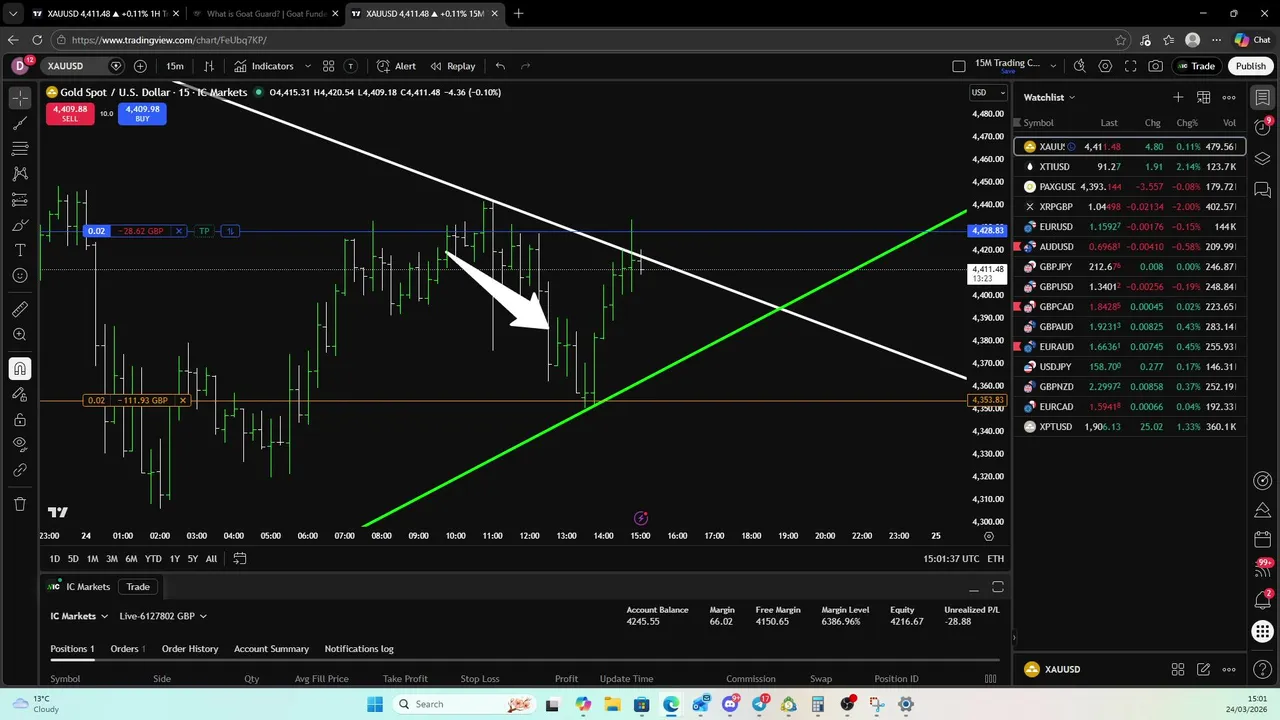Maximize the trading panel
Viewport: 1280px width, 720px height.
(x=997, y=587)
